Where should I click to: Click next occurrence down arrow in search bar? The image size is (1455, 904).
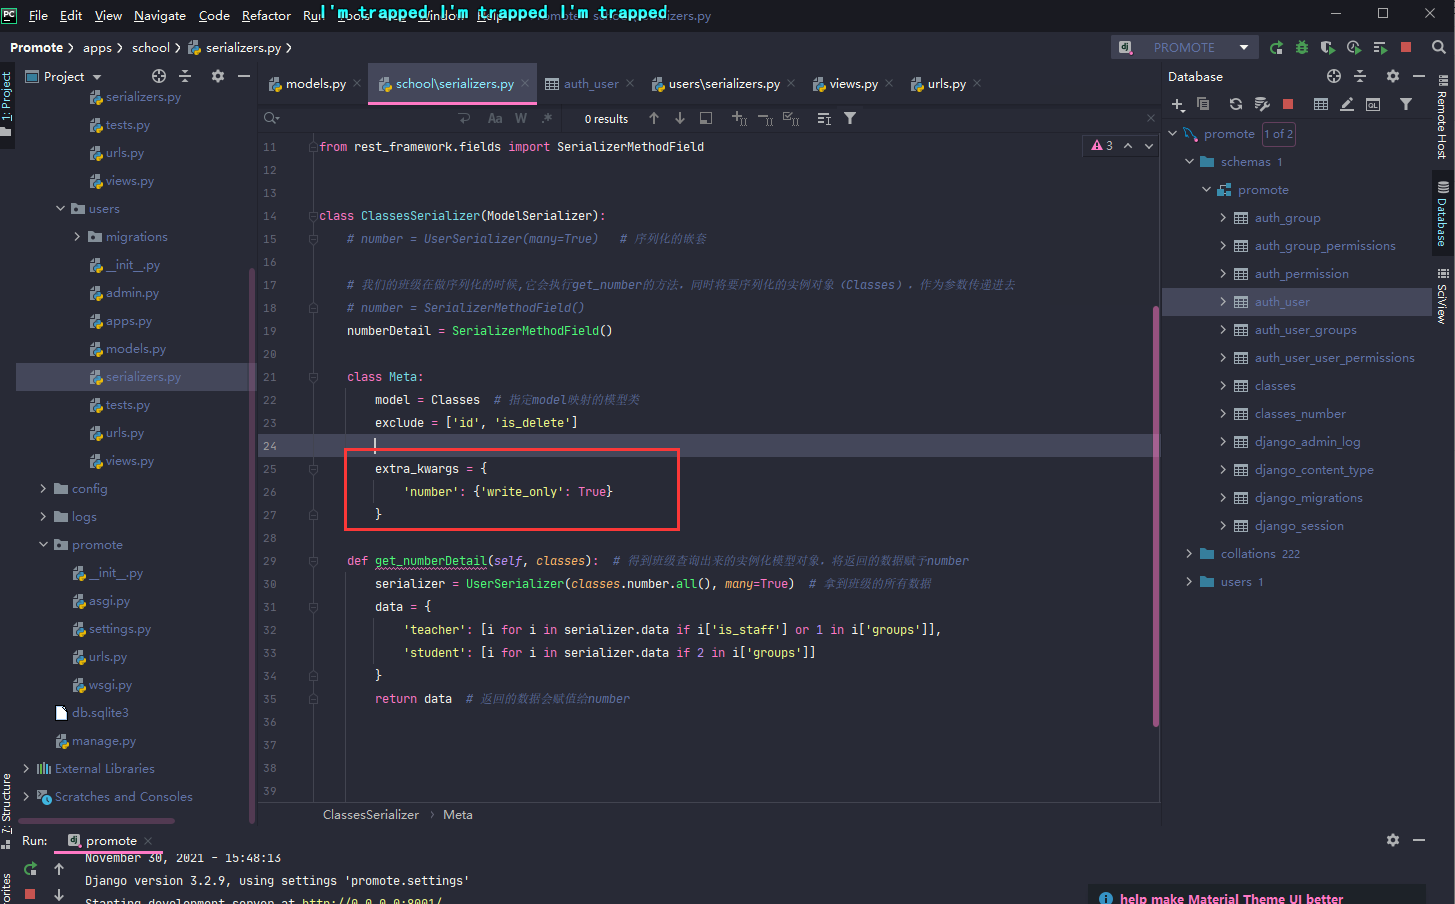coord(680,118)
